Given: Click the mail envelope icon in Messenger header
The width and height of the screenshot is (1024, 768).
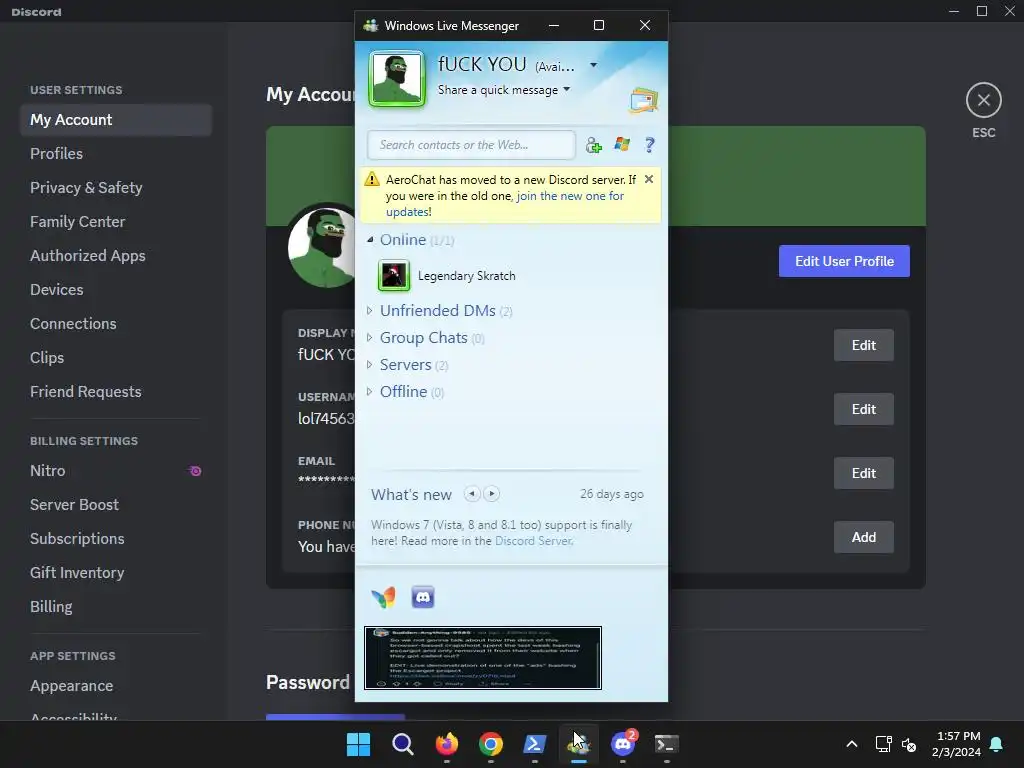Looking at the screenshot, I should pos(644,100).
